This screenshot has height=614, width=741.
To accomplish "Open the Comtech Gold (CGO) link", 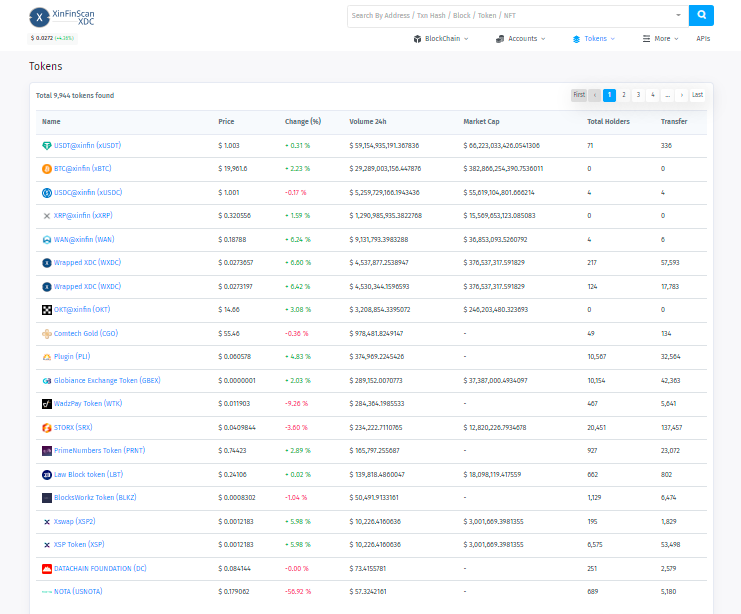I will 85,333.
